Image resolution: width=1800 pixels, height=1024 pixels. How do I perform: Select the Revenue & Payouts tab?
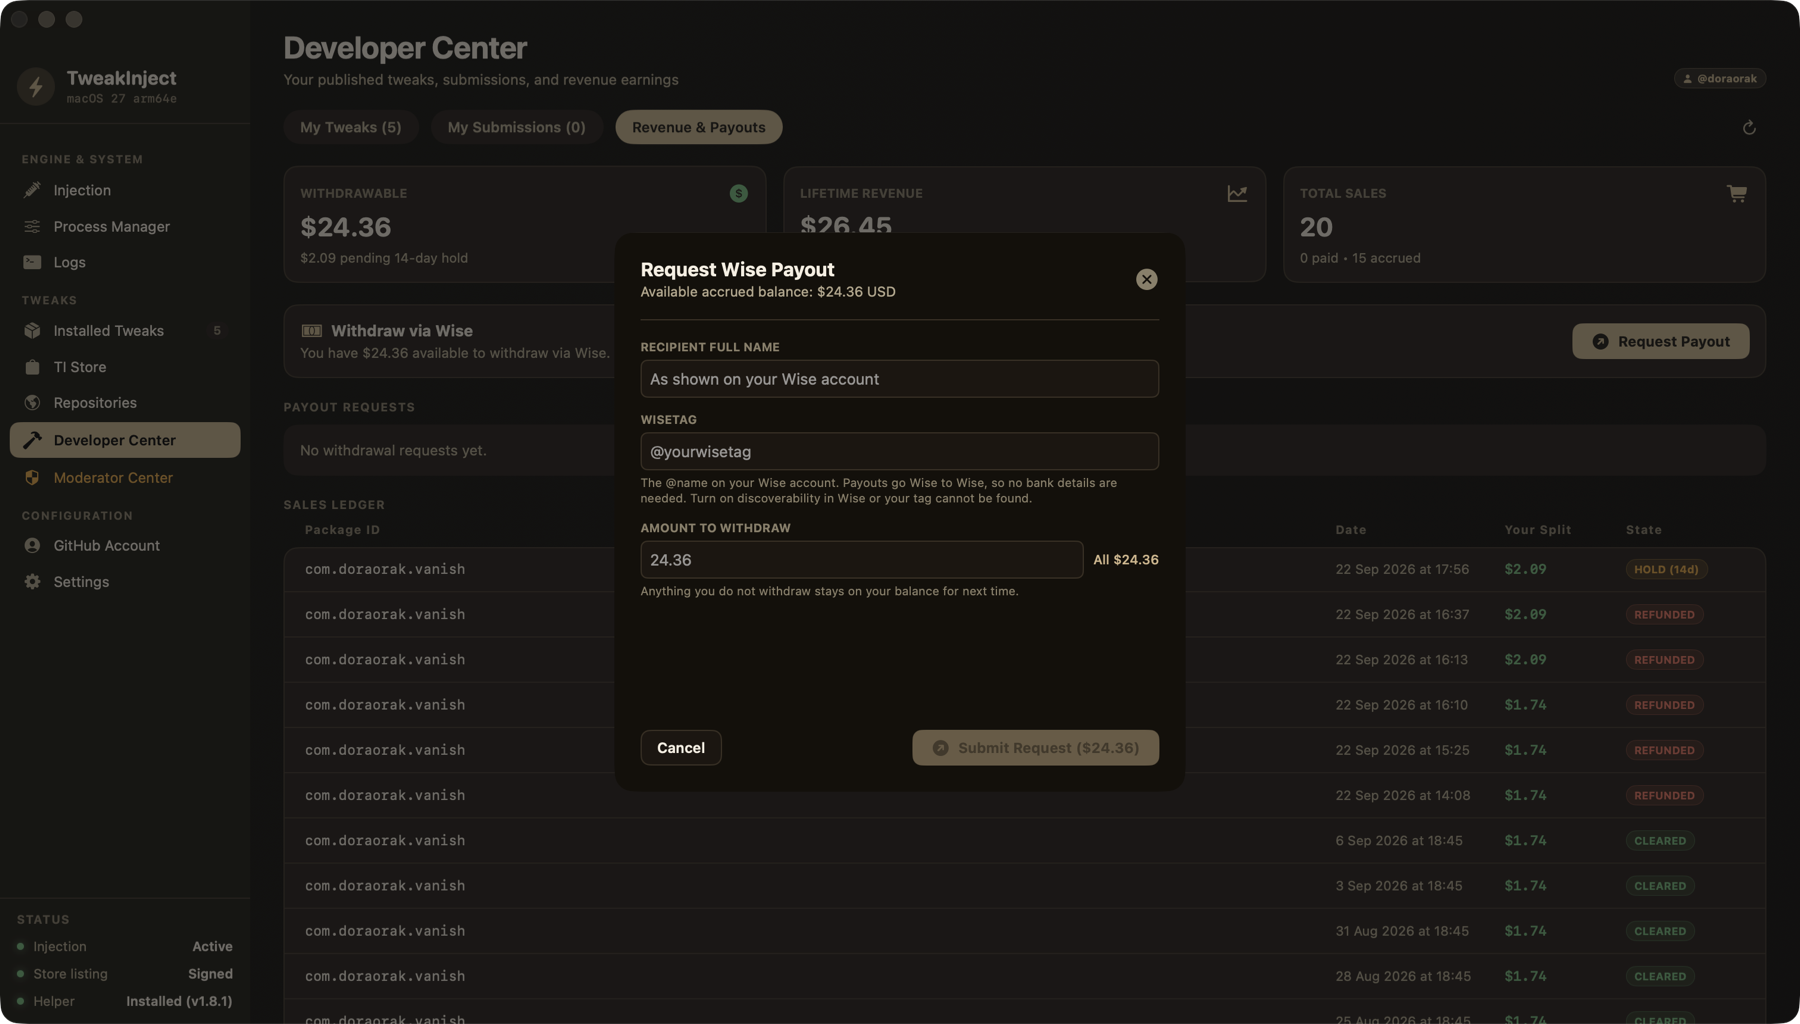click(698, 127)
